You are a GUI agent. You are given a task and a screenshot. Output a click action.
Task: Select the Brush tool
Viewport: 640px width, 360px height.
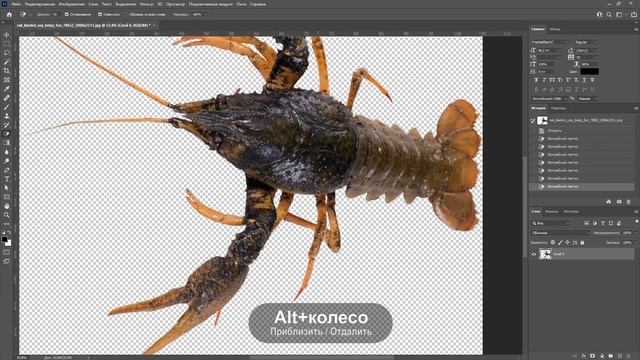7,107
